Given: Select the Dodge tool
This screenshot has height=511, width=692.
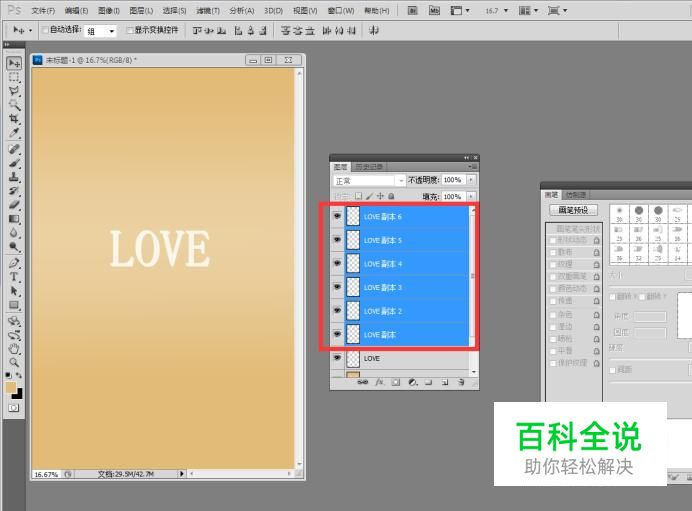Looking at the screenshot, I should point(14,246).
